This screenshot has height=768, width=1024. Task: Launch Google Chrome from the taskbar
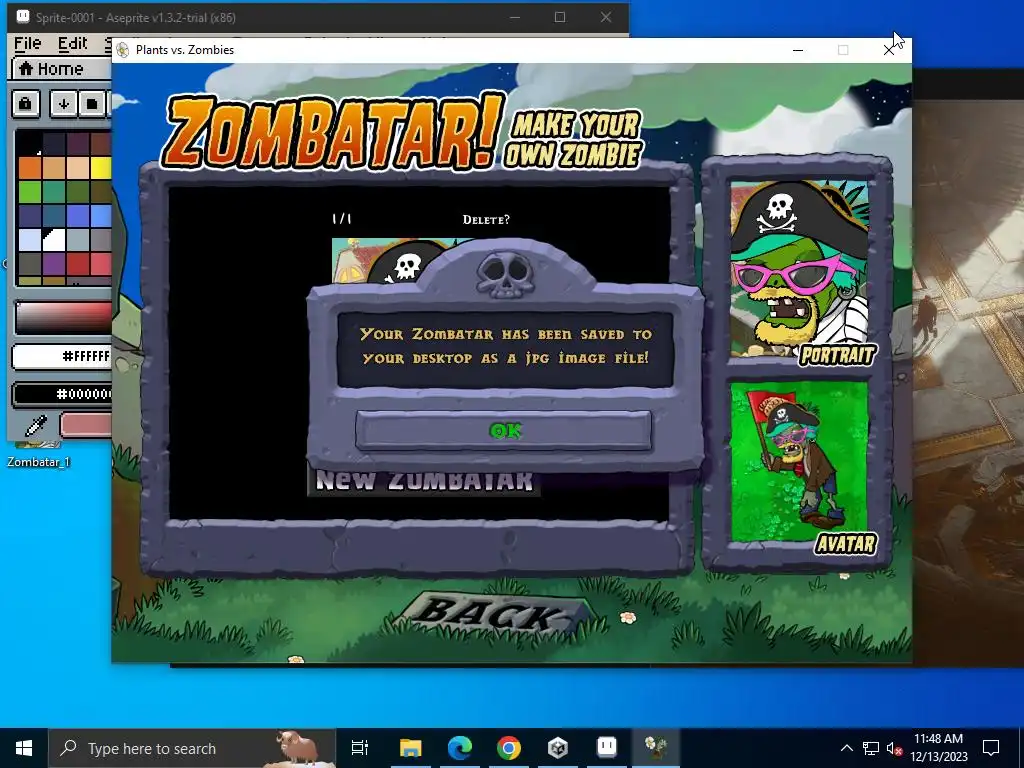509,748
